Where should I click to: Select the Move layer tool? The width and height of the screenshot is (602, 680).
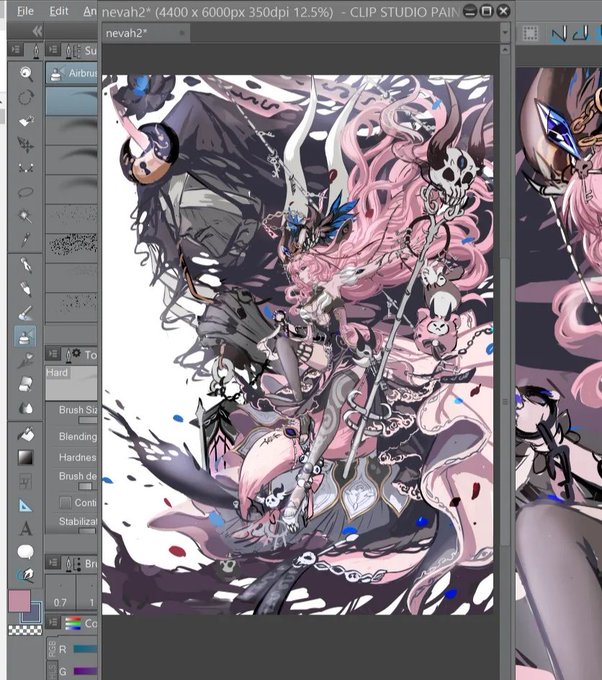(x=26, y=144)
